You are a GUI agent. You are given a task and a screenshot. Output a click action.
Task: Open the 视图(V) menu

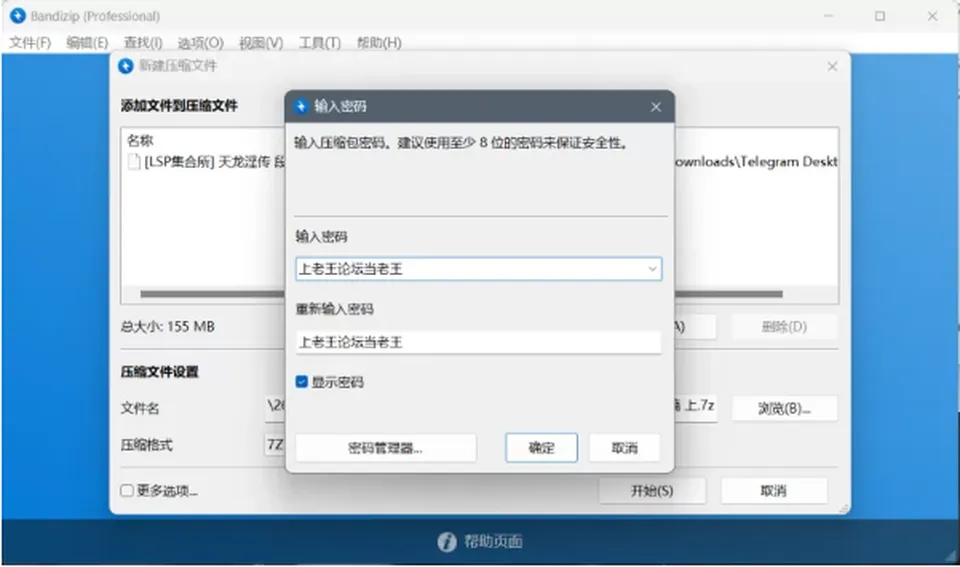point(261,43)
